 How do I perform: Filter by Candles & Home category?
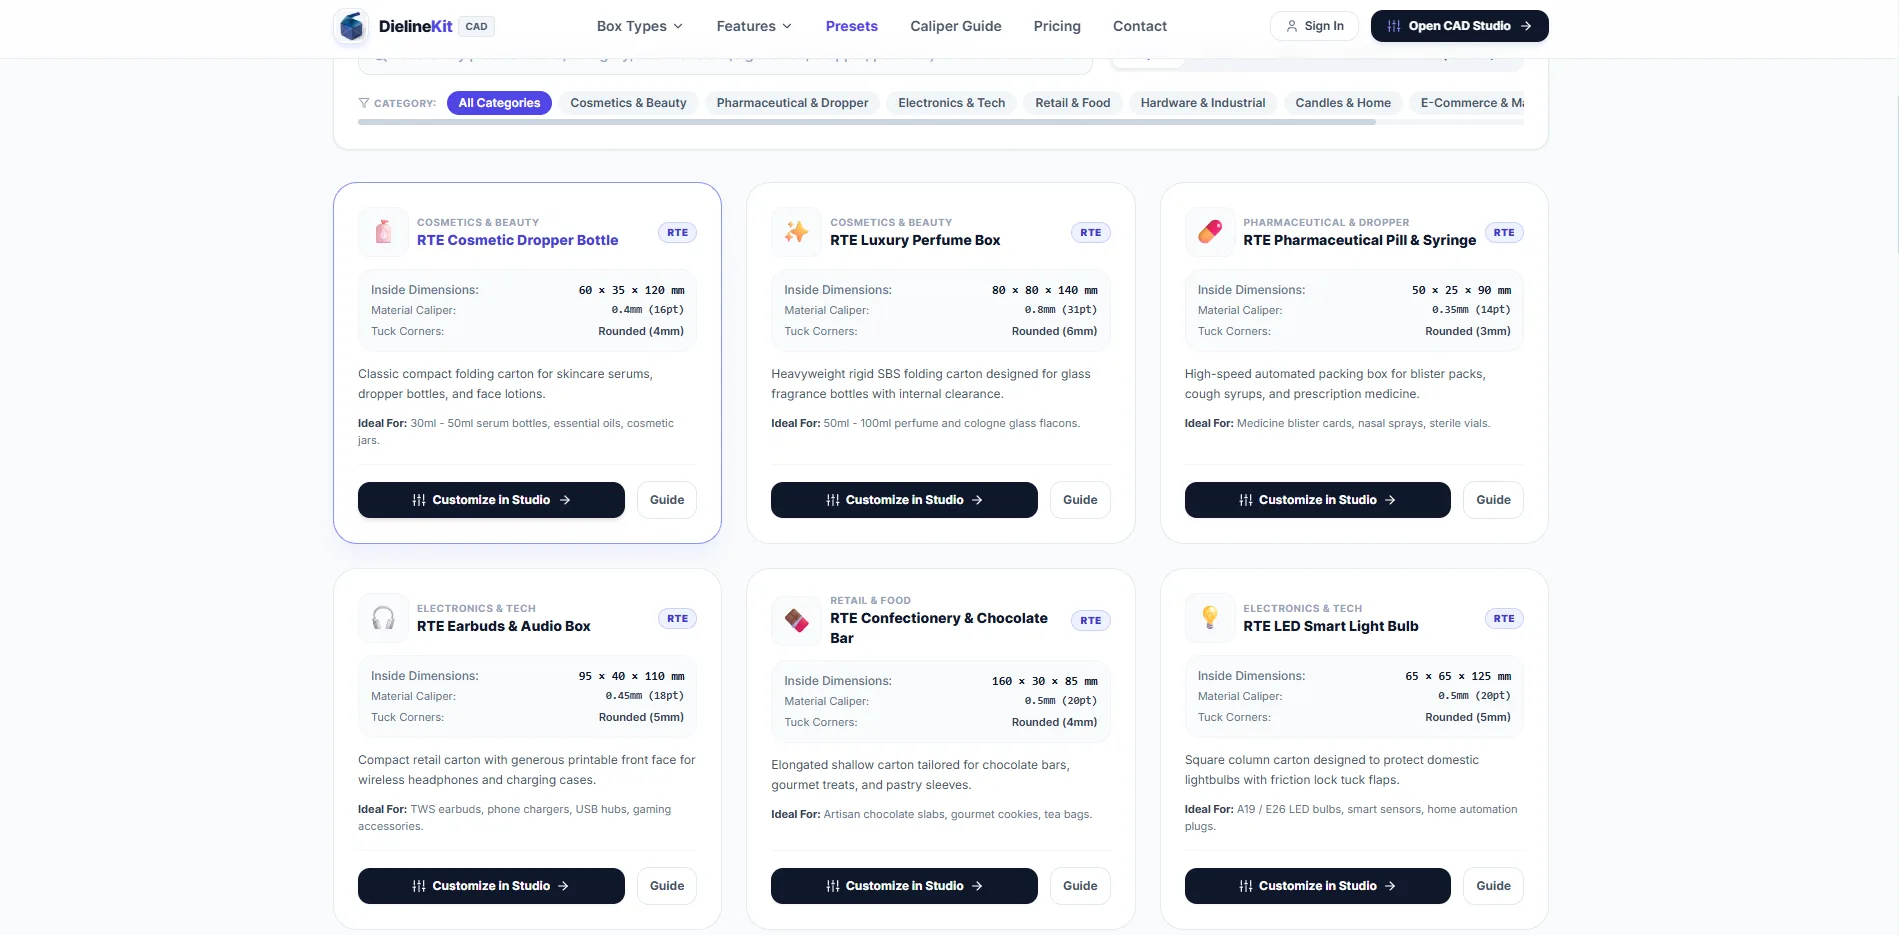click(x=1343, y=103)
